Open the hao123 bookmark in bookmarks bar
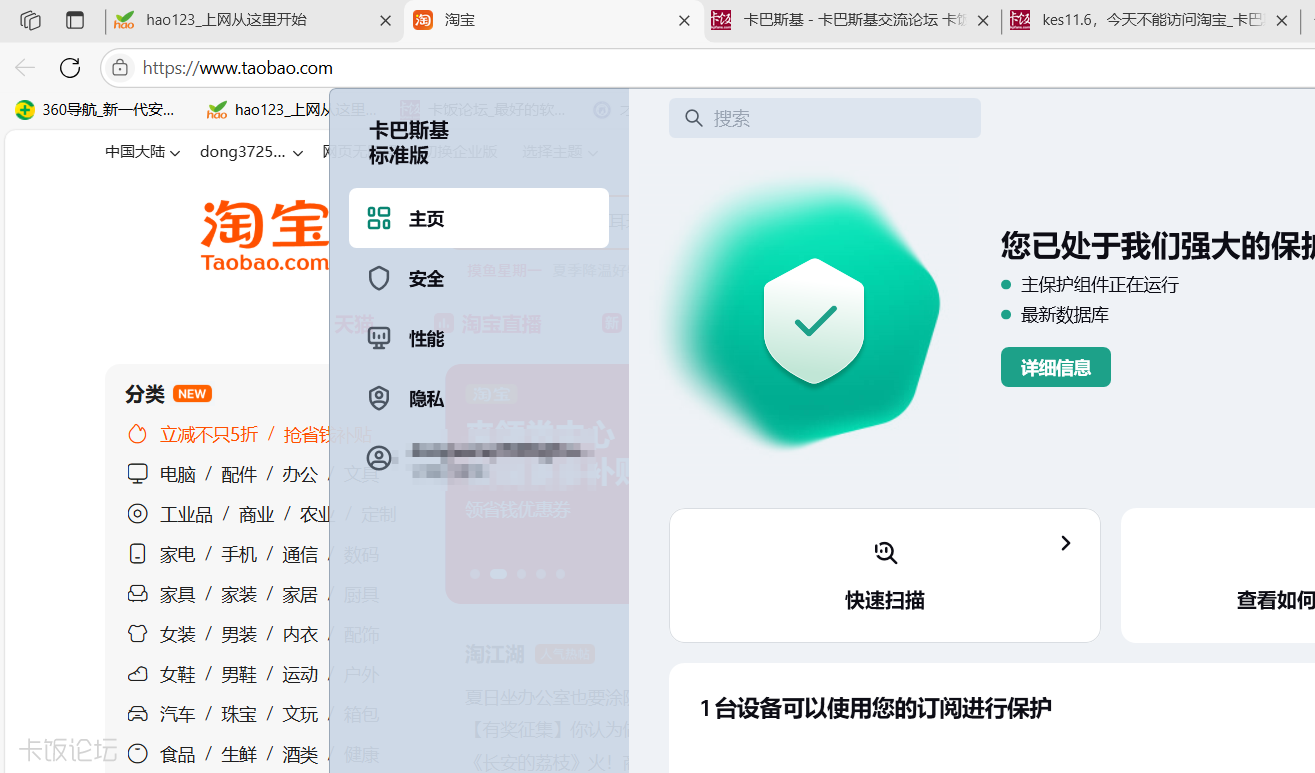Image resolution: width=1315 pixels, height=773 pixels. pyautogui.click(x=267, y=109)
